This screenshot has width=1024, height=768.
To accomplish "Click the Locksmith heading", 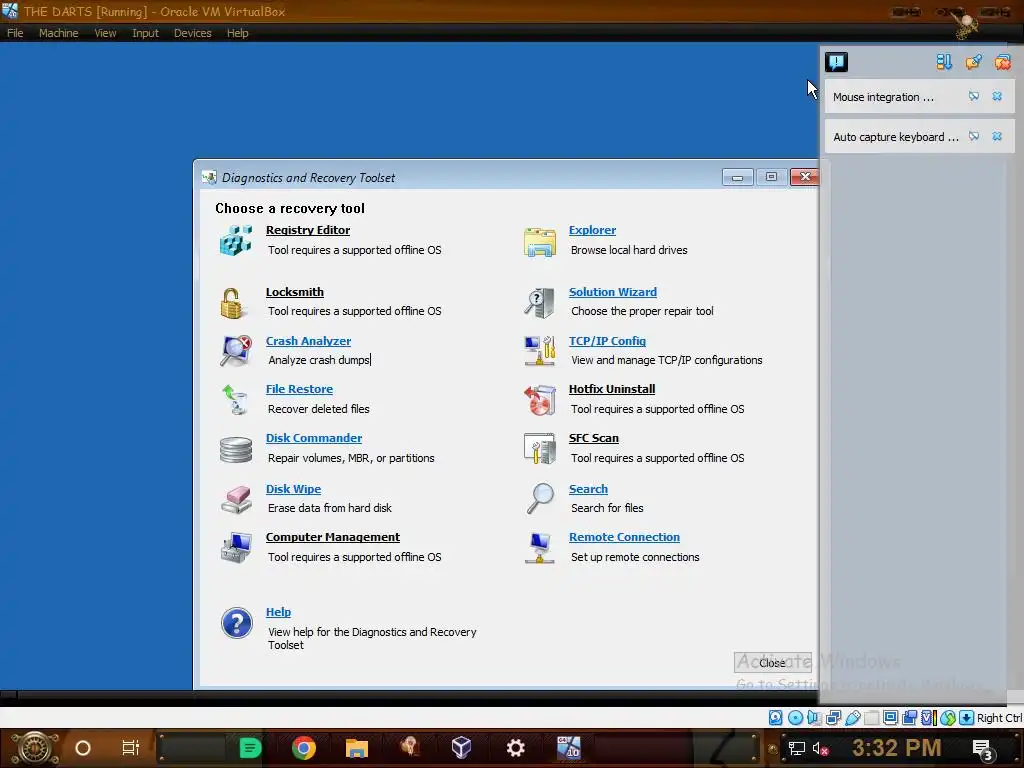I will (295, 292).
